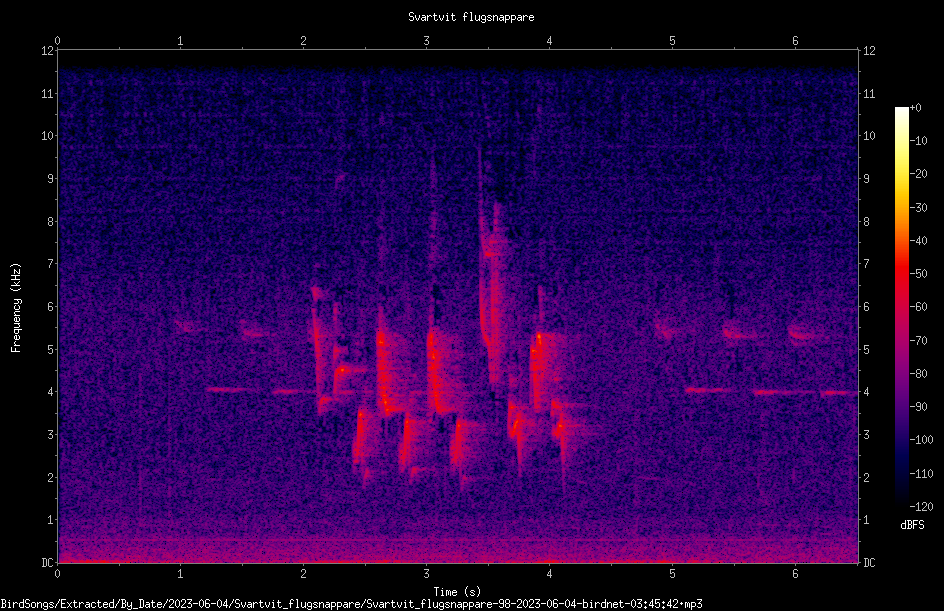The image size is (944, 611).
Task: Select the 5 second mark on top time axis
Action: coord(672,41)
